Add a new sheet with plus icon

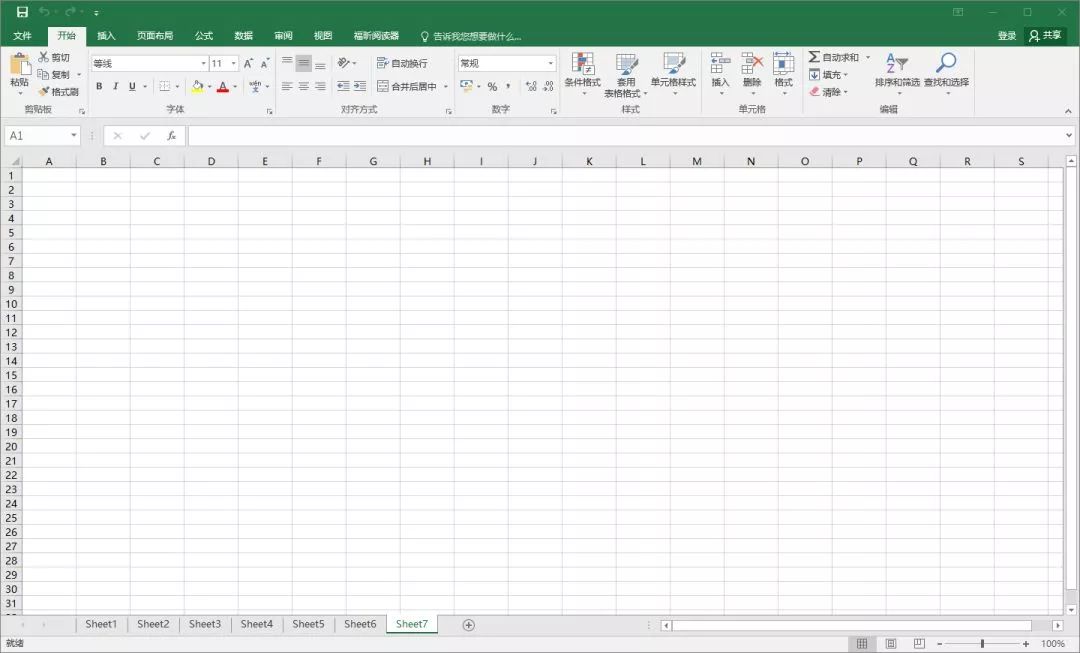click(468, 625)
